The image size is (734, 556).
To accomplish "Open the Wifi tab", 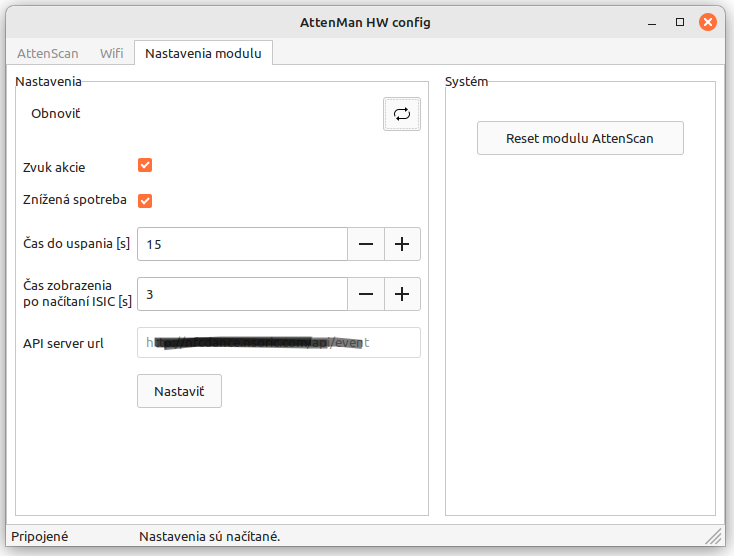I will tap(111, 53).
